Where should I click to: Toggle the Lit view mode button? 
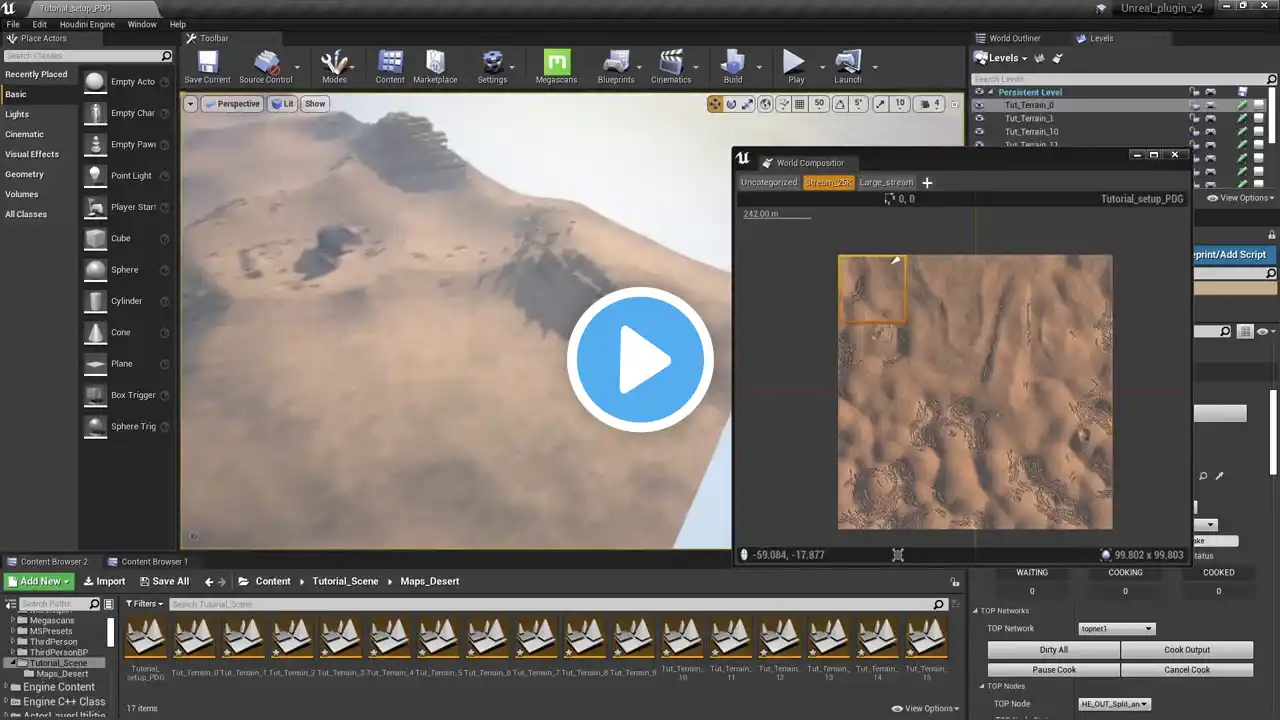282,104
